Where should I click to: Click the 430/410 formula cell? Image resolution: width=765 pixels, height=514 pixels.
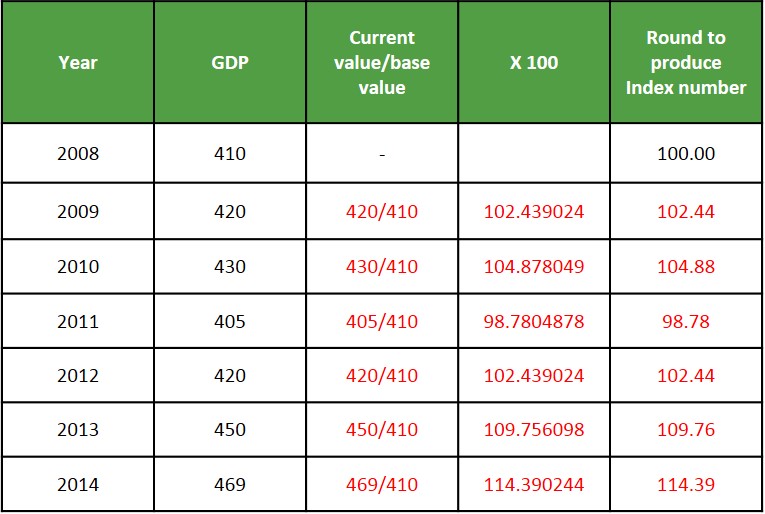(x=382, y=266)
